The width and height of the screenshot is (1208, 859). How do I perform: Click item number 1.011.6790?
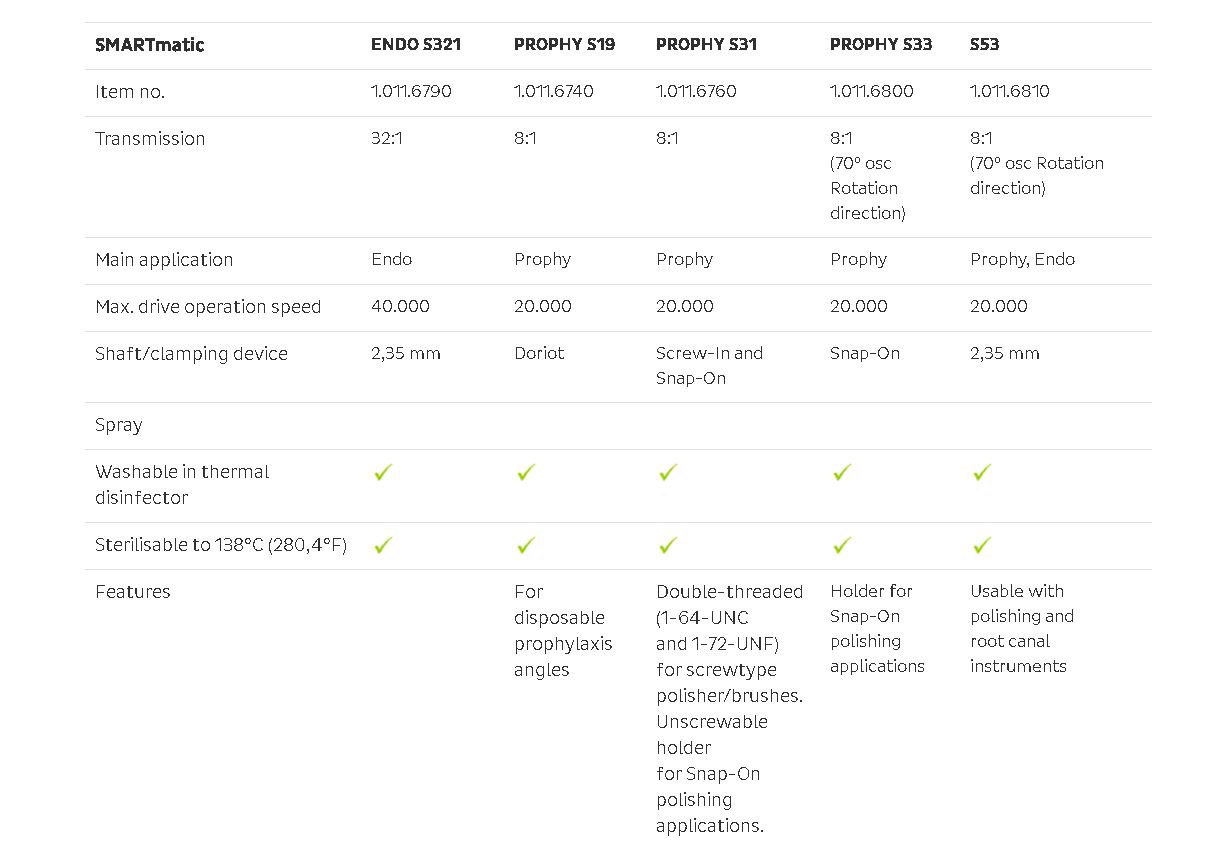(411, 91)
